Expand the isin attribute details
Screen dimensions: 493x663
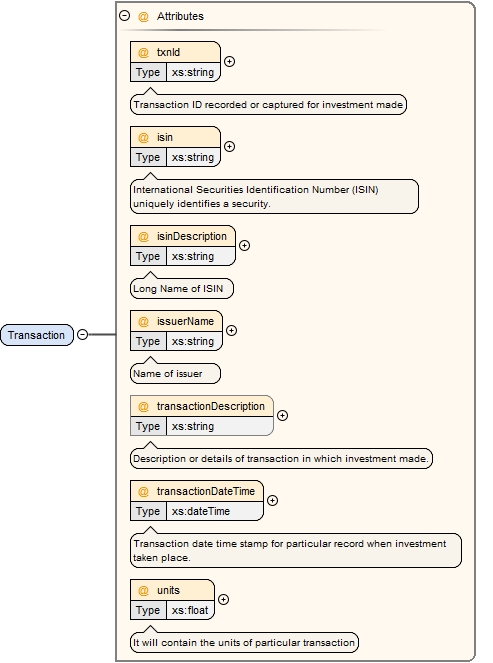pos(229,147)
